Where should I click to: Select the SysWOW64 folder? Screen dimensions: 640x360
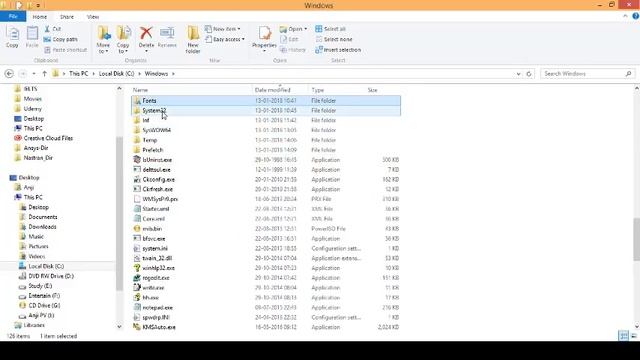tap(266, 130)
